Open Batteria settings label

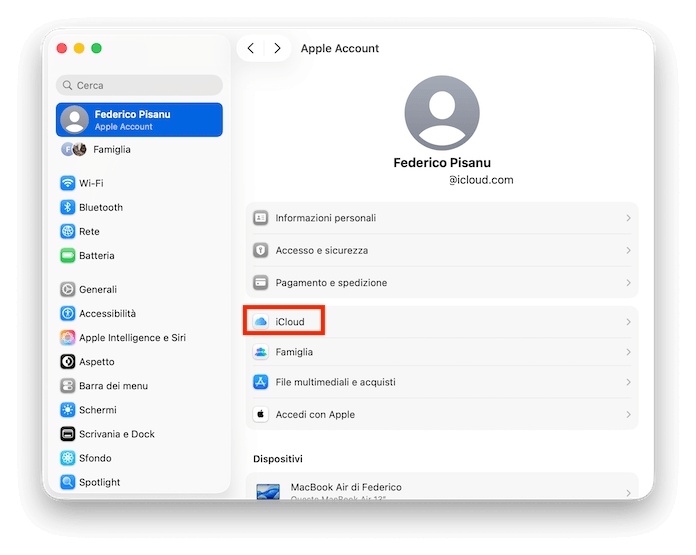click(97, 255)
